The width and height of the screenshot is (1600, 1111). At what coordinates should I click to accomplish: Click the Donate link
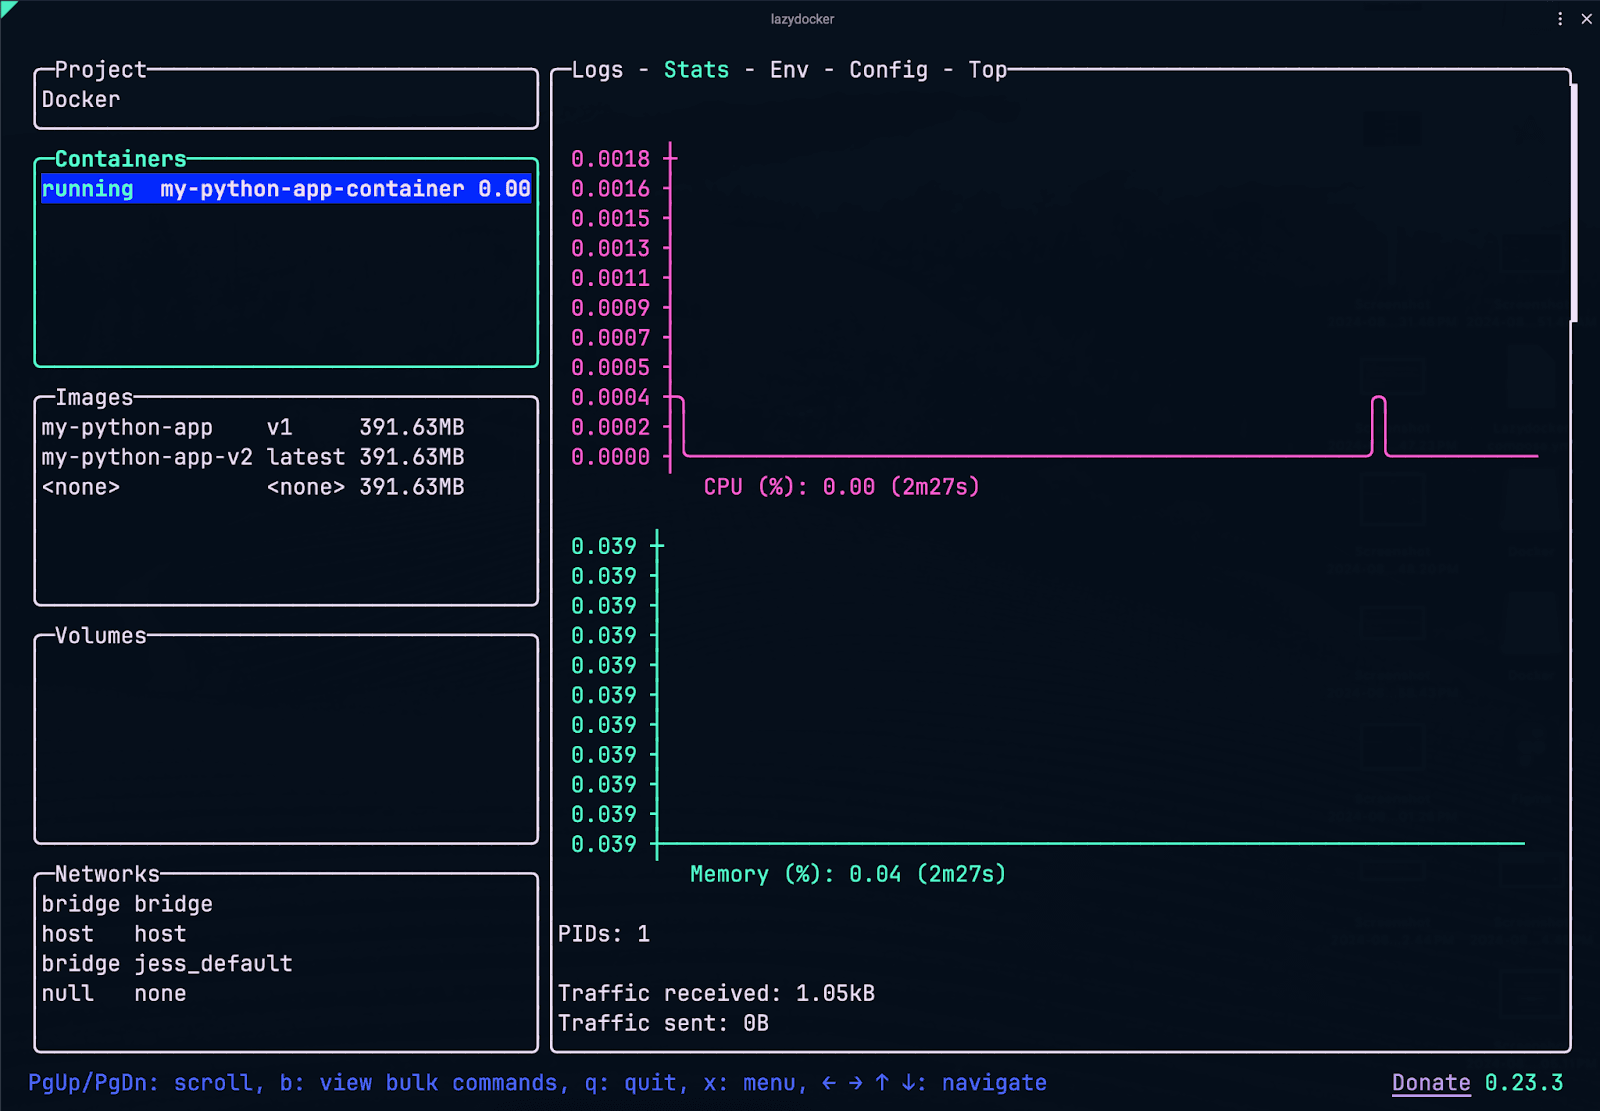[x=1430, y=1083]
